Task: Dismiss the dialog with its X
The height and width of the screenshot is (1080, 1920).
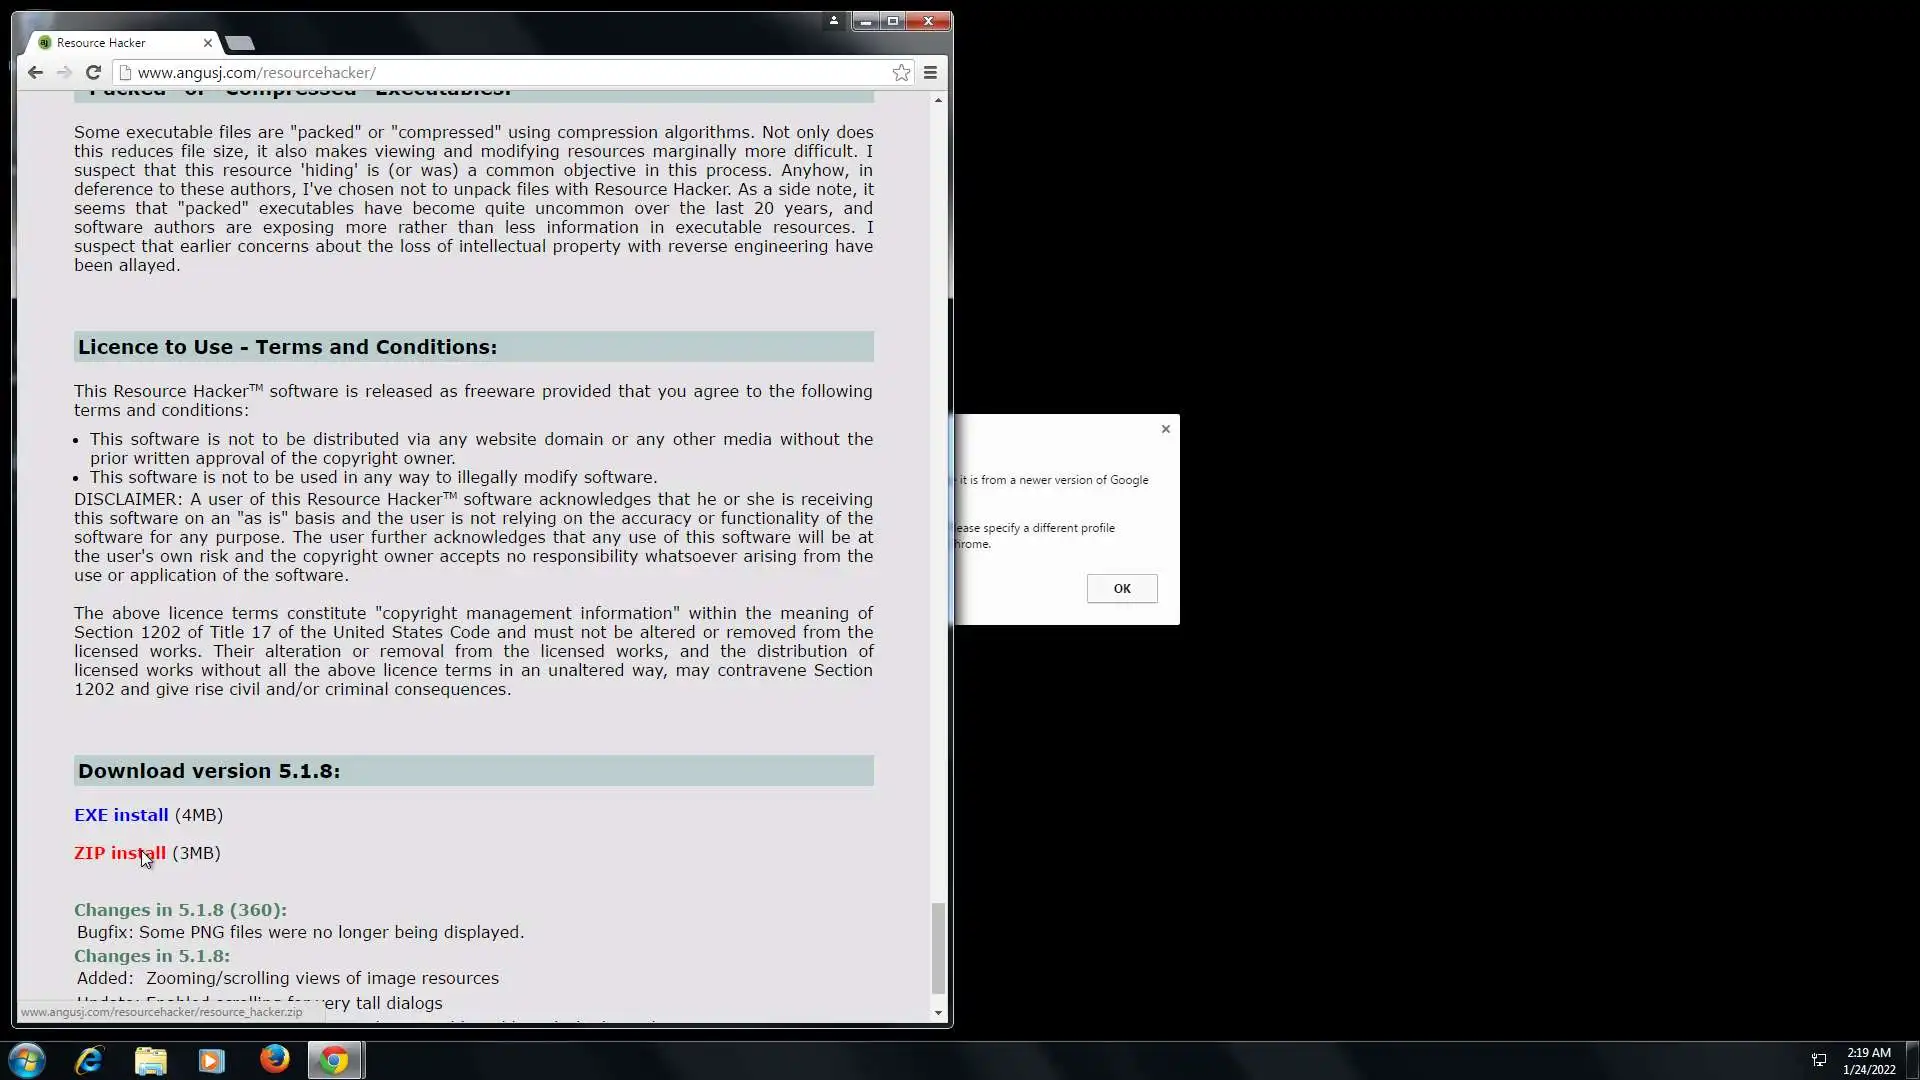Action: [x=1165, y=429]
